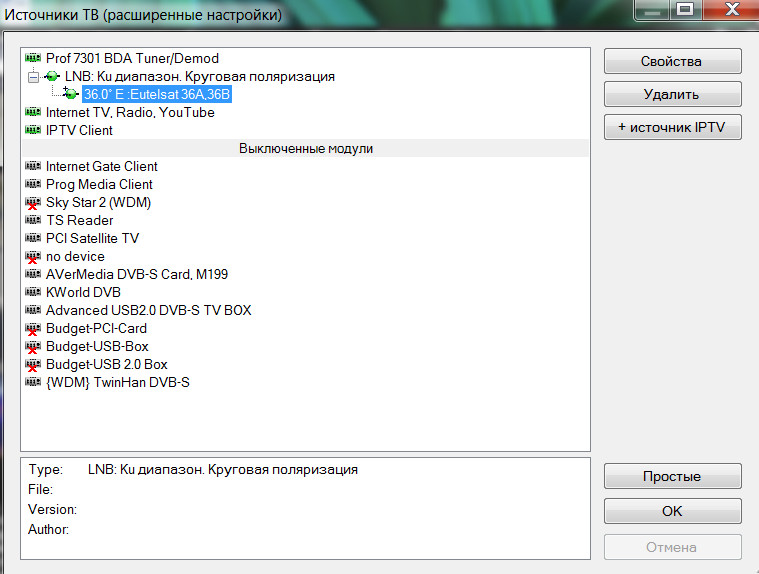The height and width of the screenshot is (574, 759).
Task: Confirm the dialog with OK
Action: coord(672,511)
